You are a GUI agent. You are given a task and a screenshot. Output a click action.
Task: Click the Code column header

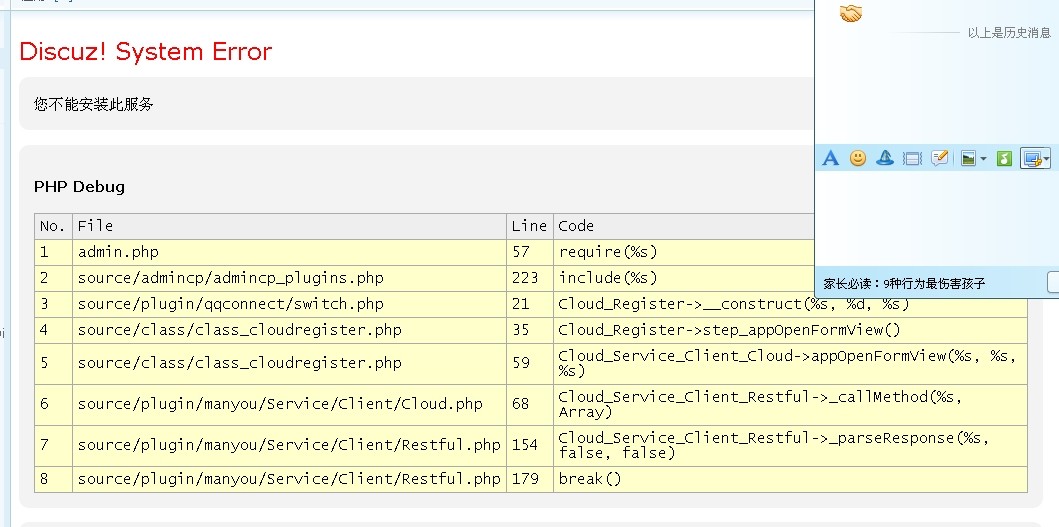click(x=683, y=226)
